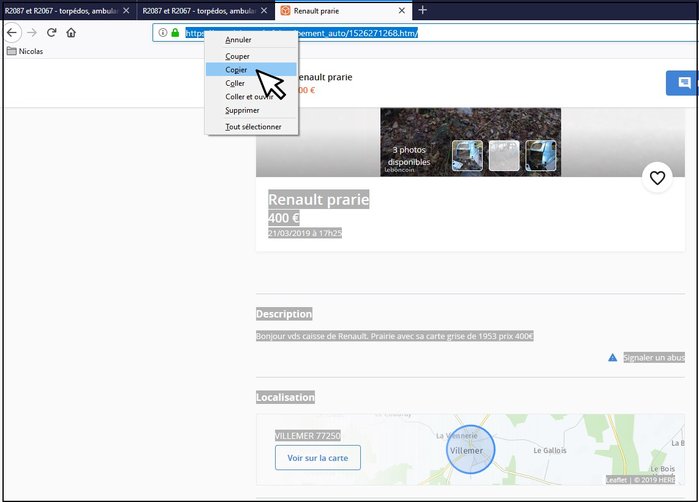Click the warning triangle abuse icon
This screenshot has height=502, width=699.
pos(613,358)
